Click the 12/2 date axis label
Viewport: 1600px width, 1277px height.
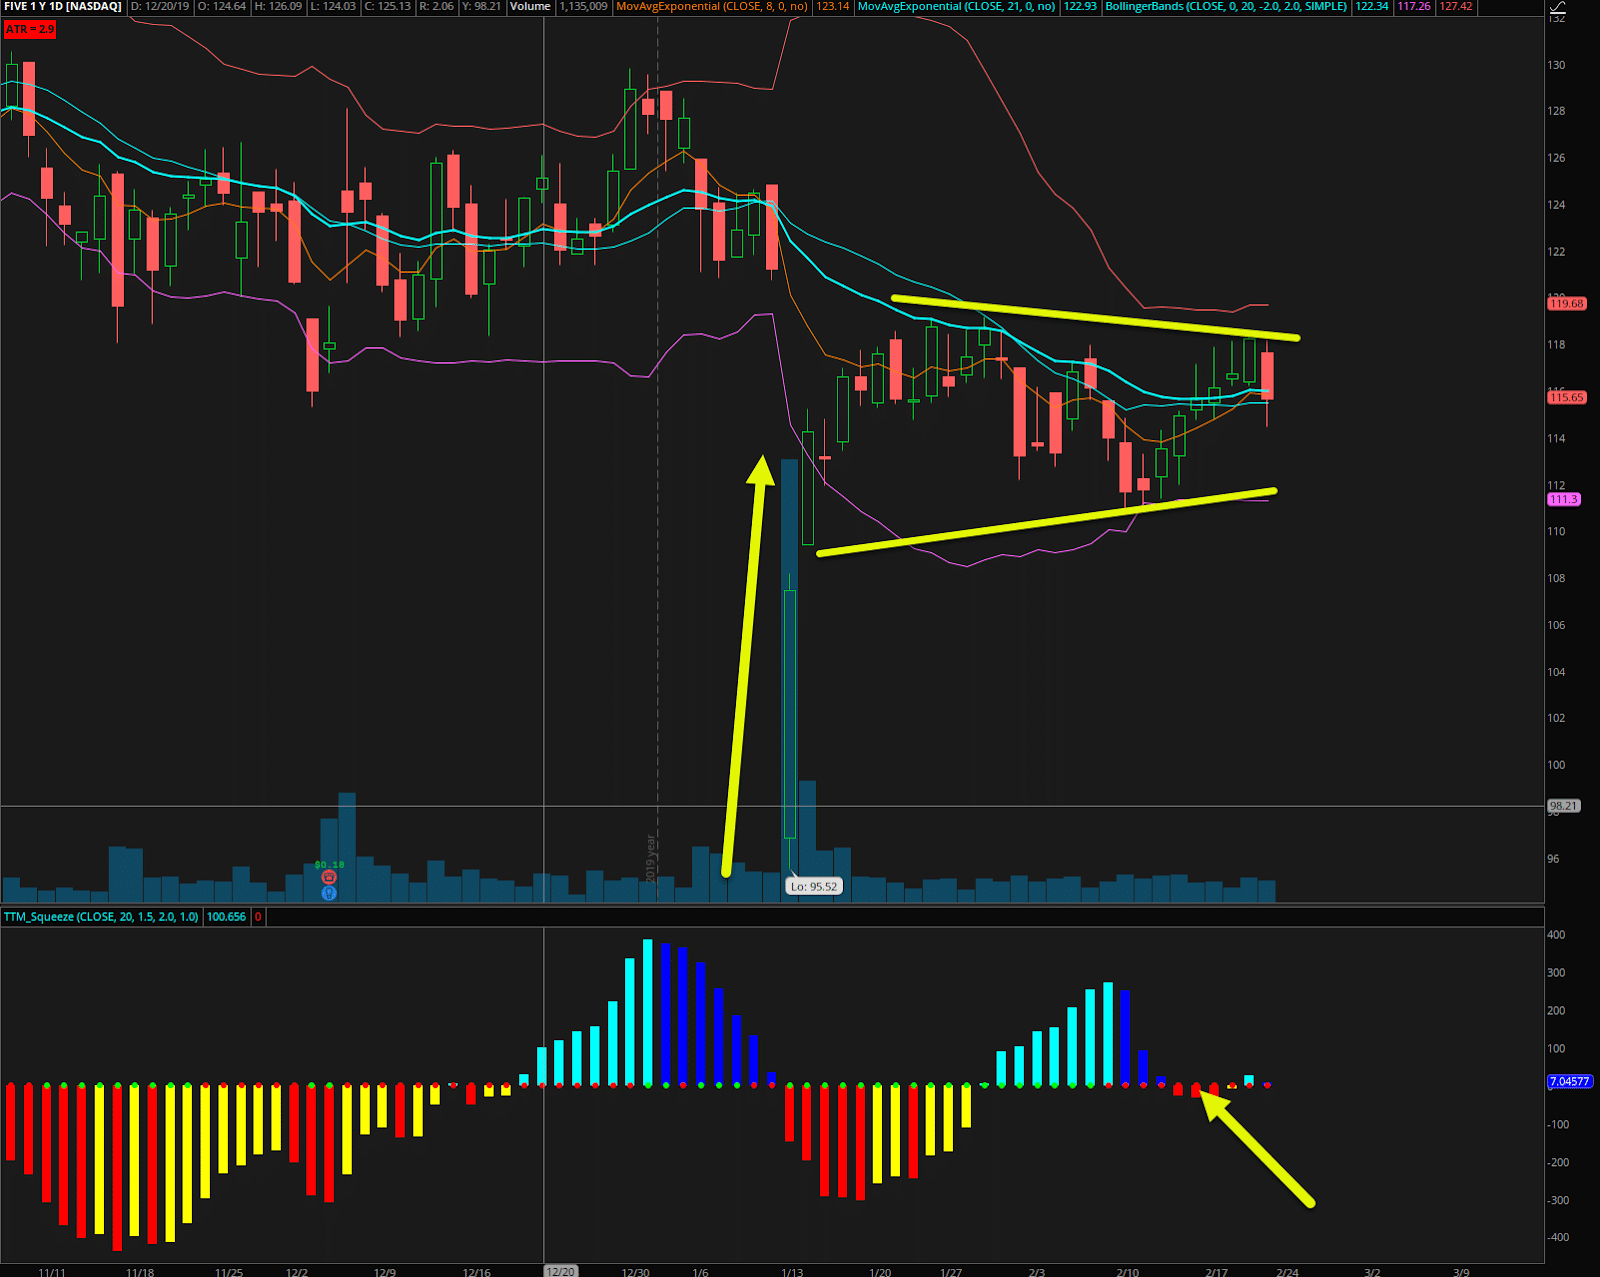pyautogui.click(x=296, y=1272)
